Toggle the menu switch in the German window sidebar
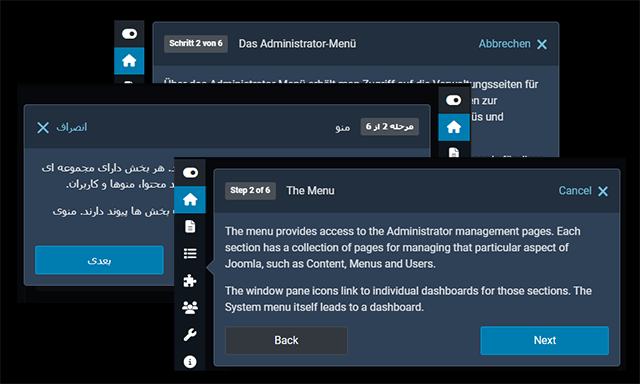This screenshot has width=640, height=384. pyautogui.click(x=129, y=34)
